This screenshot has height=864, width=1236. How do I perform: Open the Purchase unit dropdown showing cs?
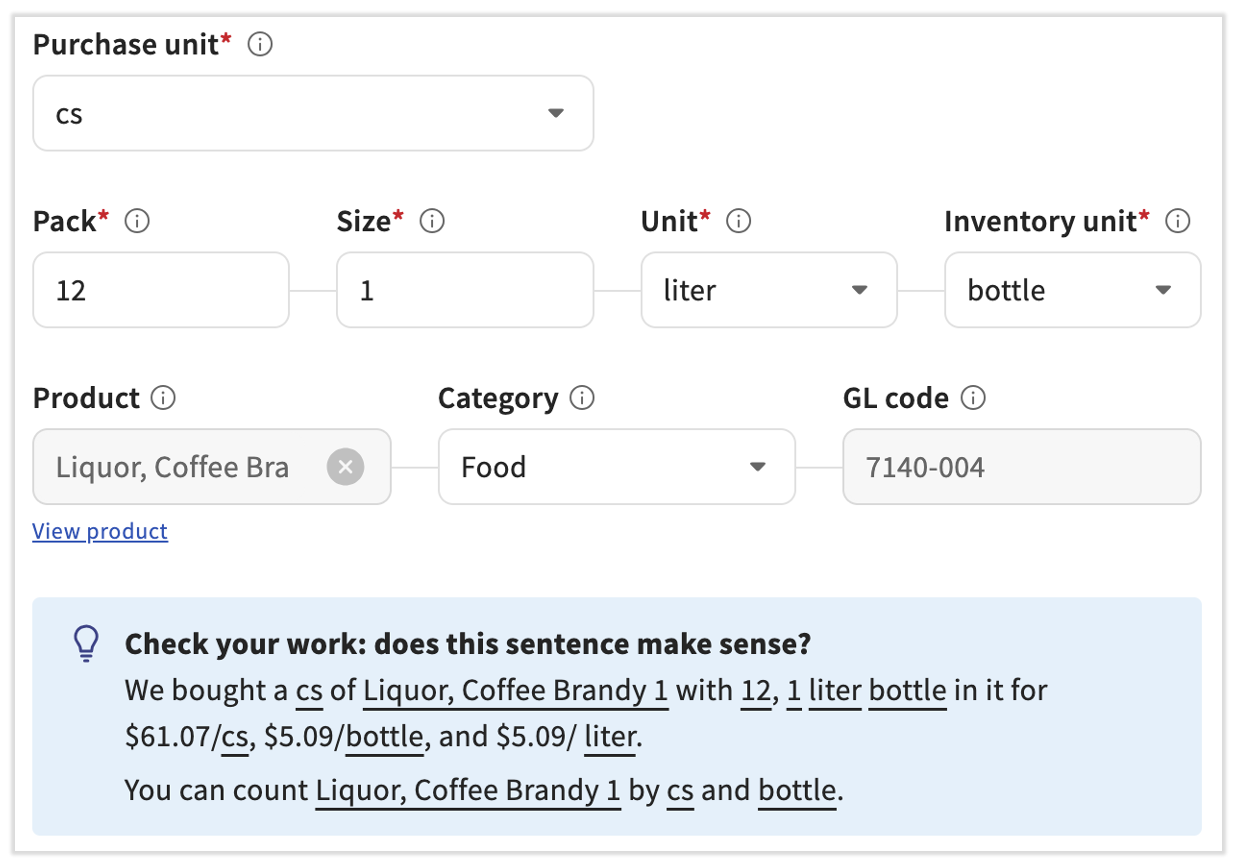point(313,114)
